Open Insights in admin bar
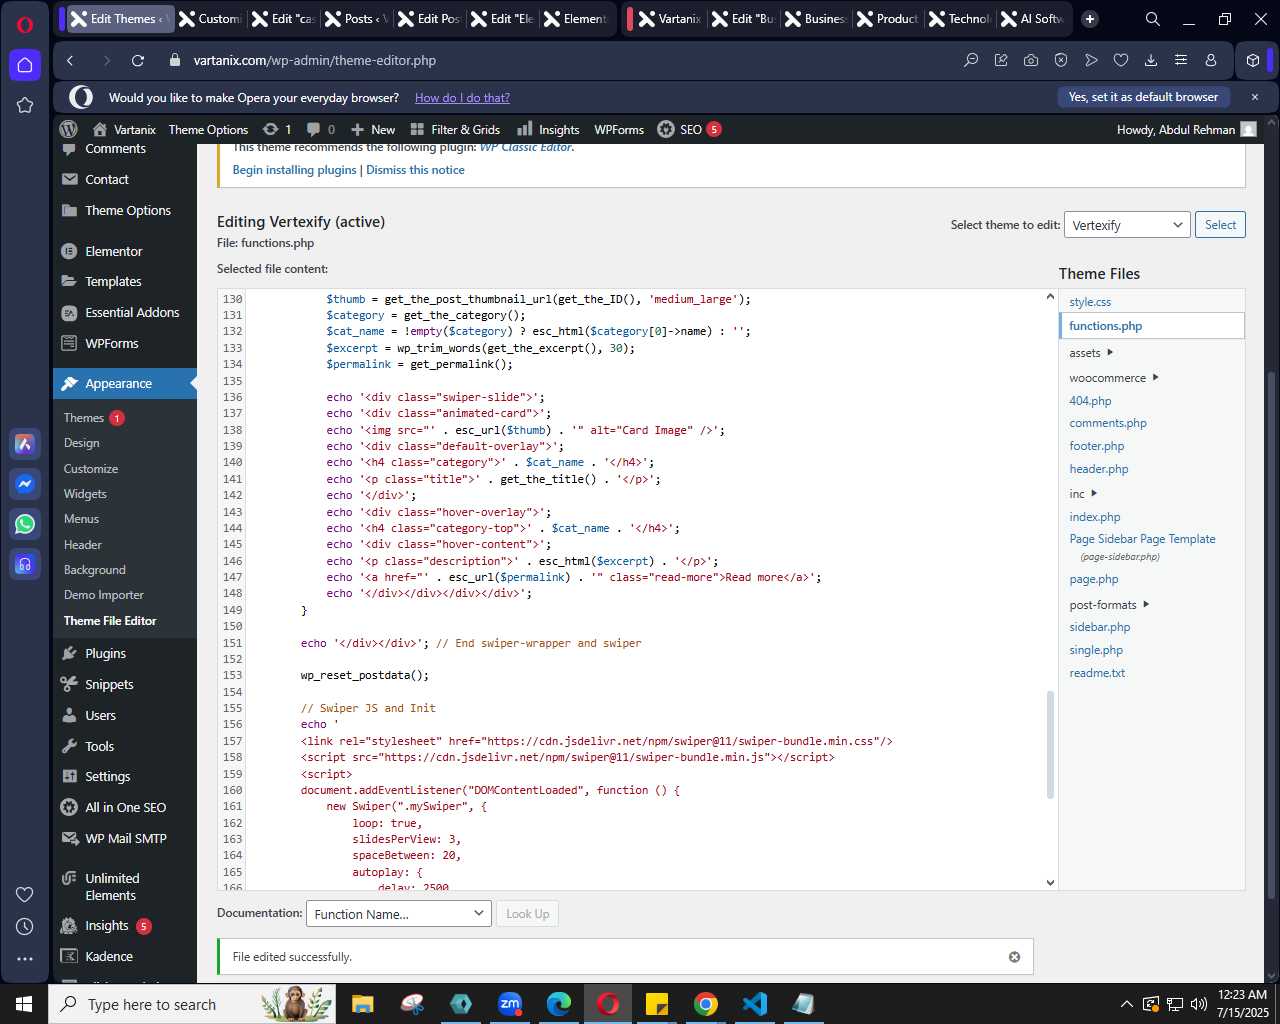The width and height of the screenshot is (1280, 1024). pyautogui.click(x=548, y=129)
